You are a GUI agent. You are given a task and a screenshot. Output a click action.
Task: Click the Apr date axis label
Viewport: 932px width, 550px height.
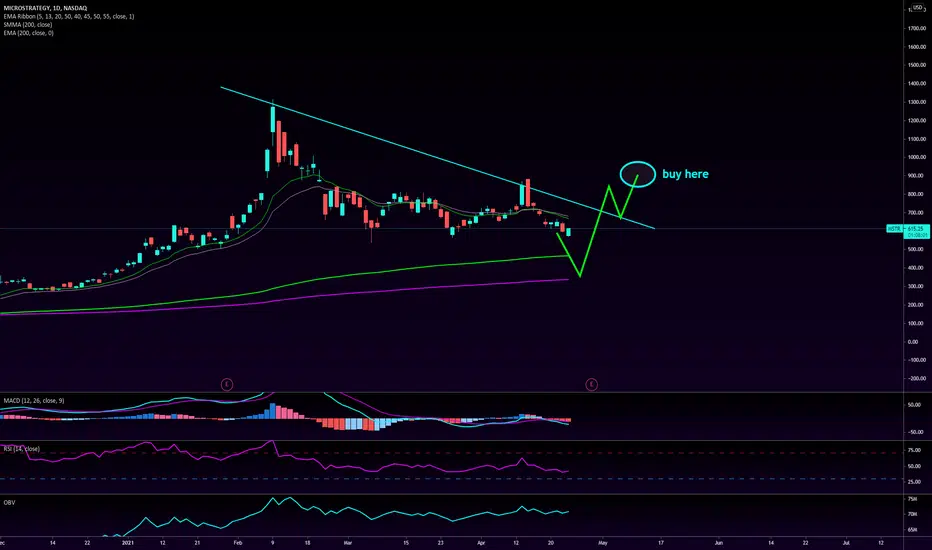tap(481, 543)
